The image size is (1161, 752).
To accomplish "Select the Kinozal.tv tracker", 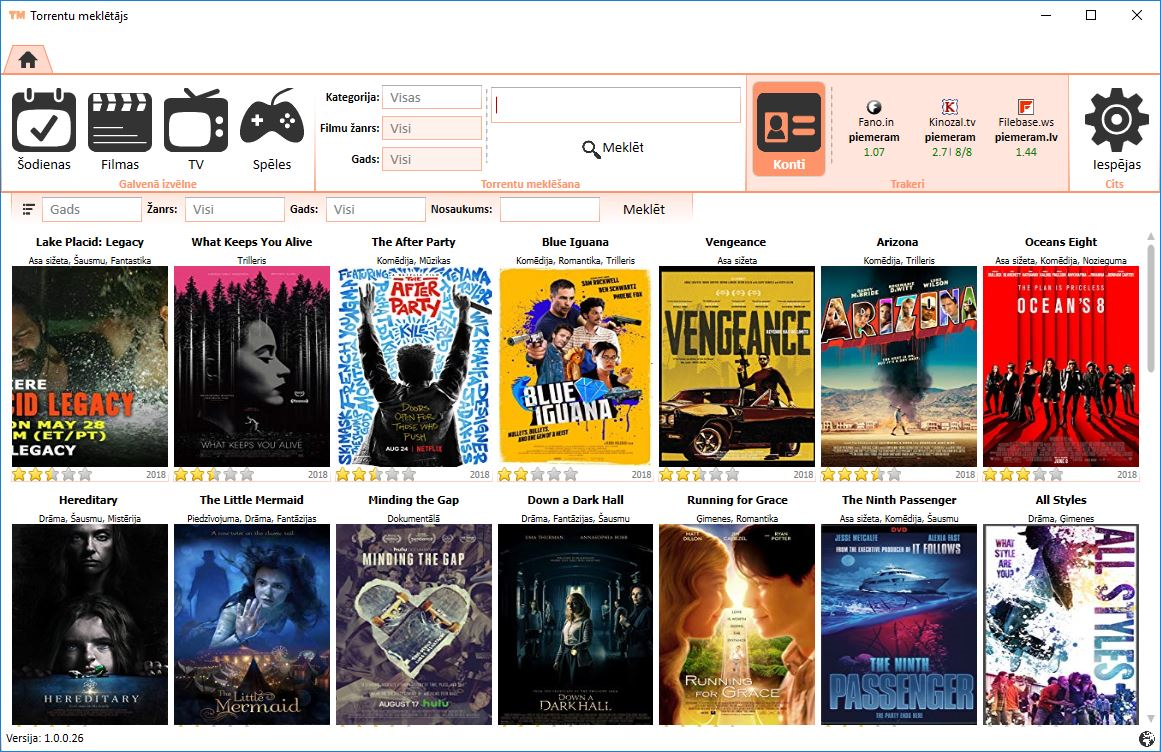I will pyautogui.click(x=951, y=130).
